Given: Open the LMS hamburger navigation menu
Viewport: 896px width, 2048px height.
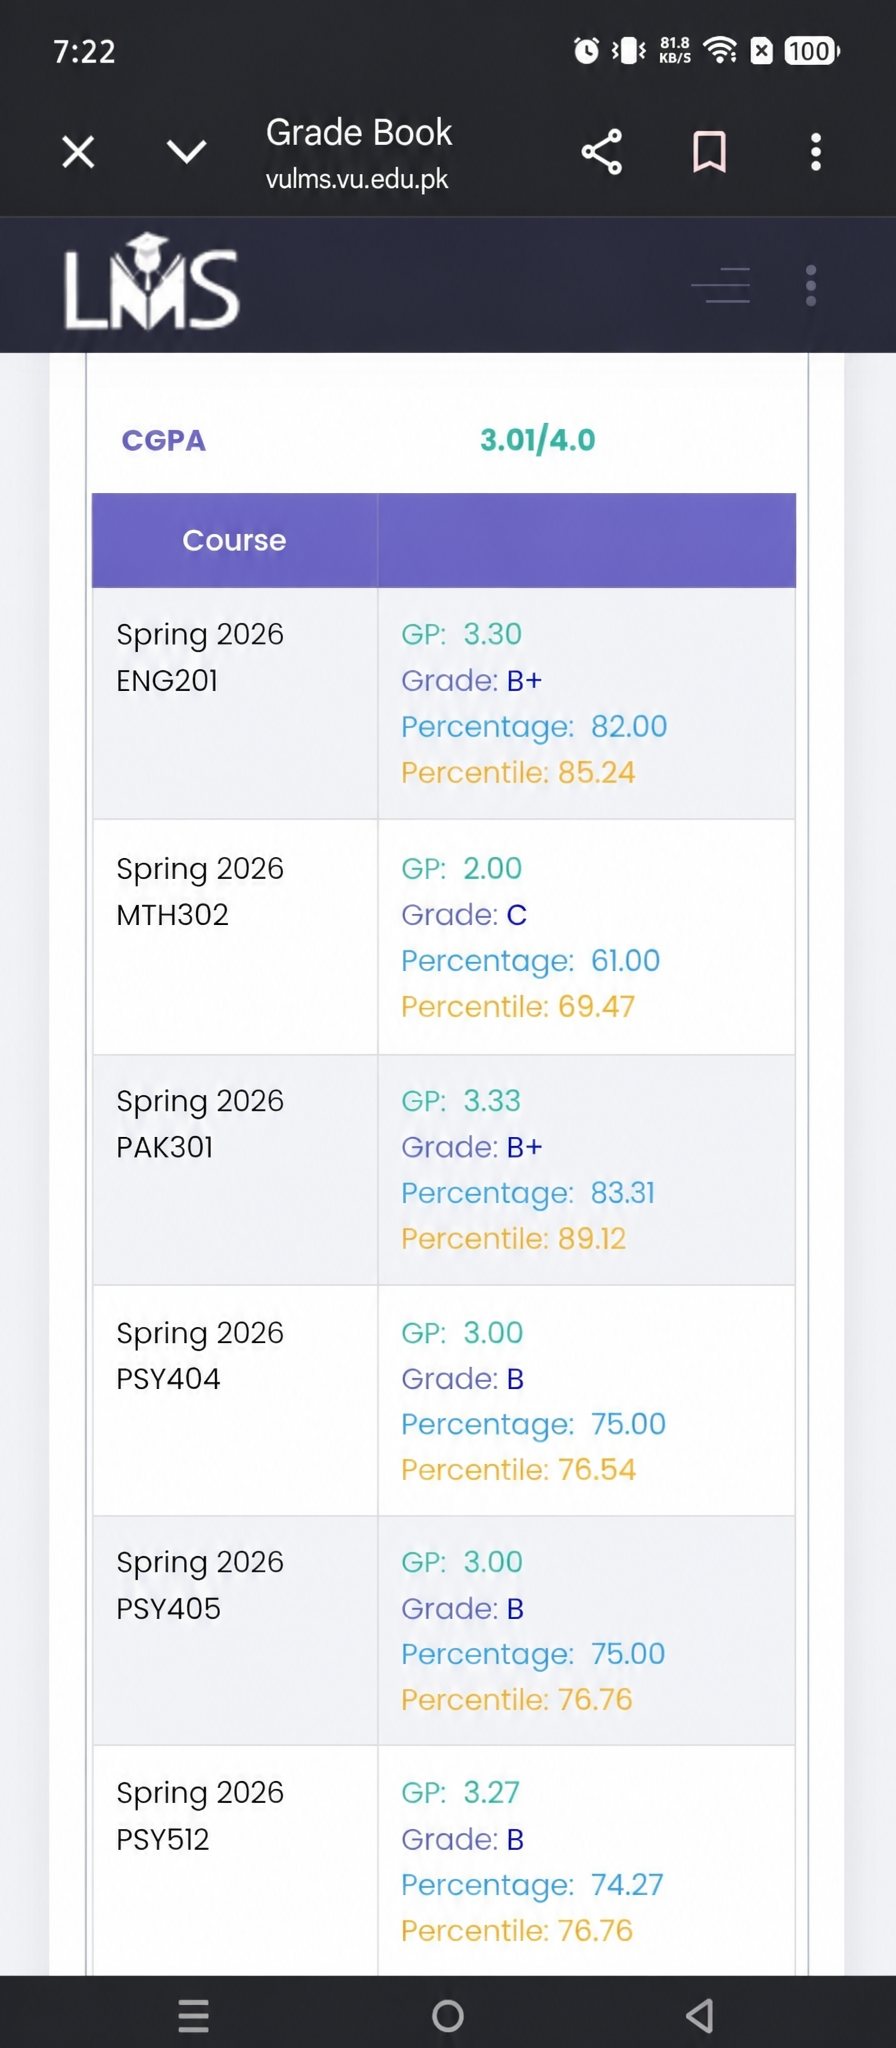Looking at the screenshot, I should [x=721, y=285].
